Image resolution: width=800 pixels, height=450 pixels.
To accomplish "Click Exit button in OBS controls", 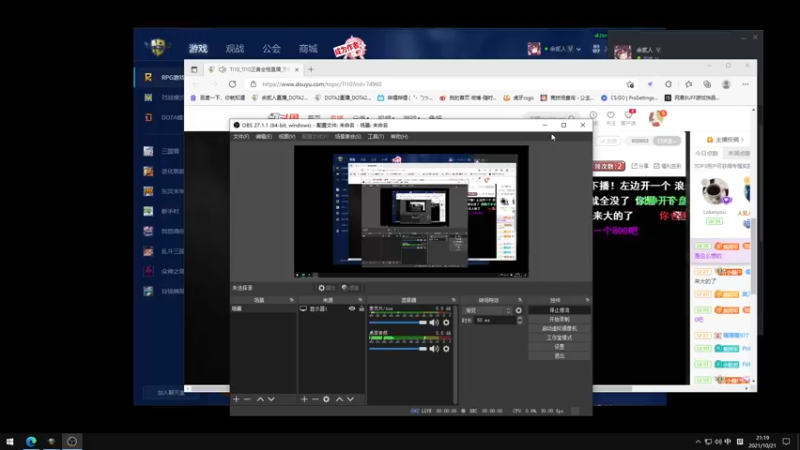I will click(x=559, y=356).
